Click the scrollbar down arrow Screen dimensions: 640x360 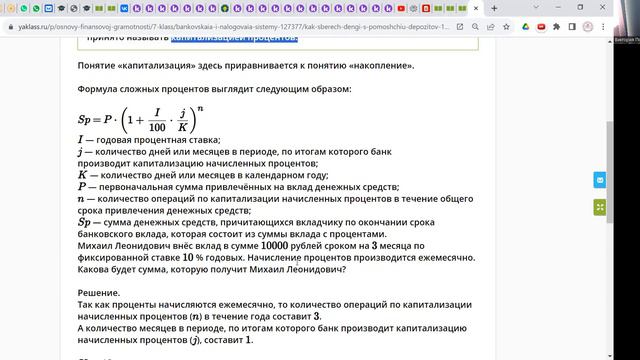tap(610, 356)
